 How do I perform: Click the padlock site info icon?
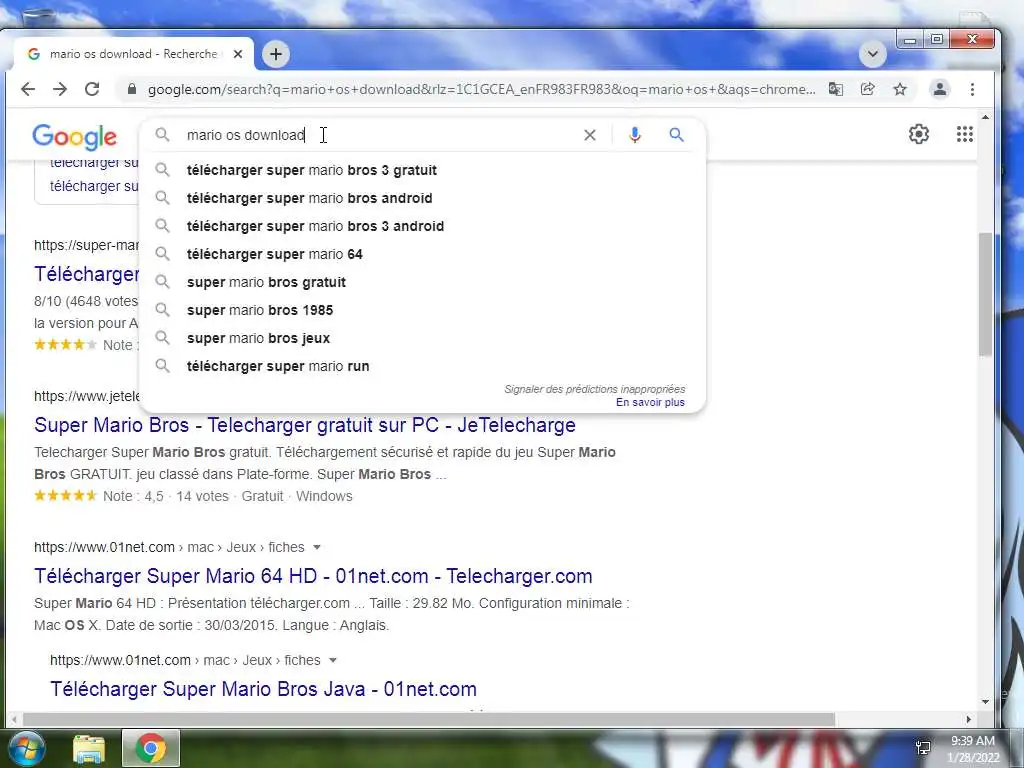click(x=132, y=89)
